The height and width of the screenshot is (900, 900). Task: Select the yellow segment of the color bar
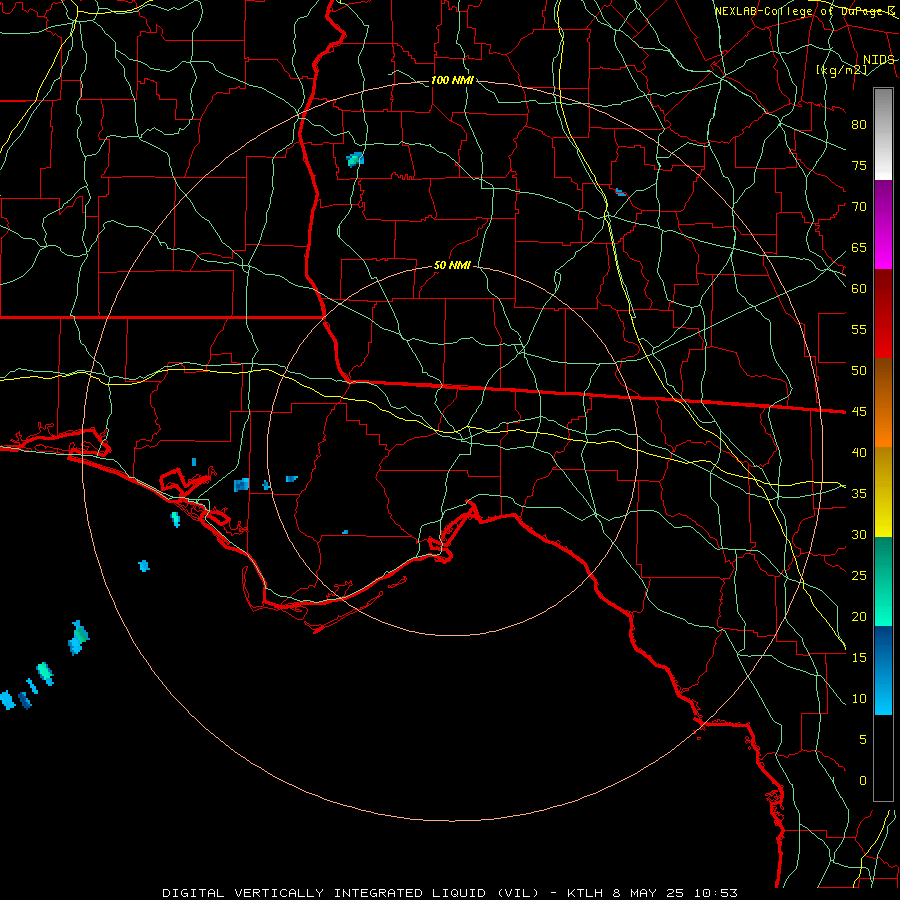(x=883, y=492)
